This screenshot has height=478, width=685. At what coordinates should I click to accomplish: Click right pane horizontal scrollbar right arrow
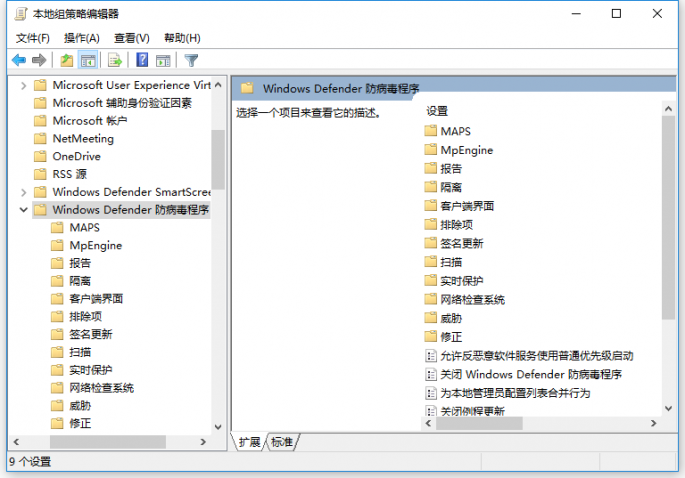(x=654, y=423)
